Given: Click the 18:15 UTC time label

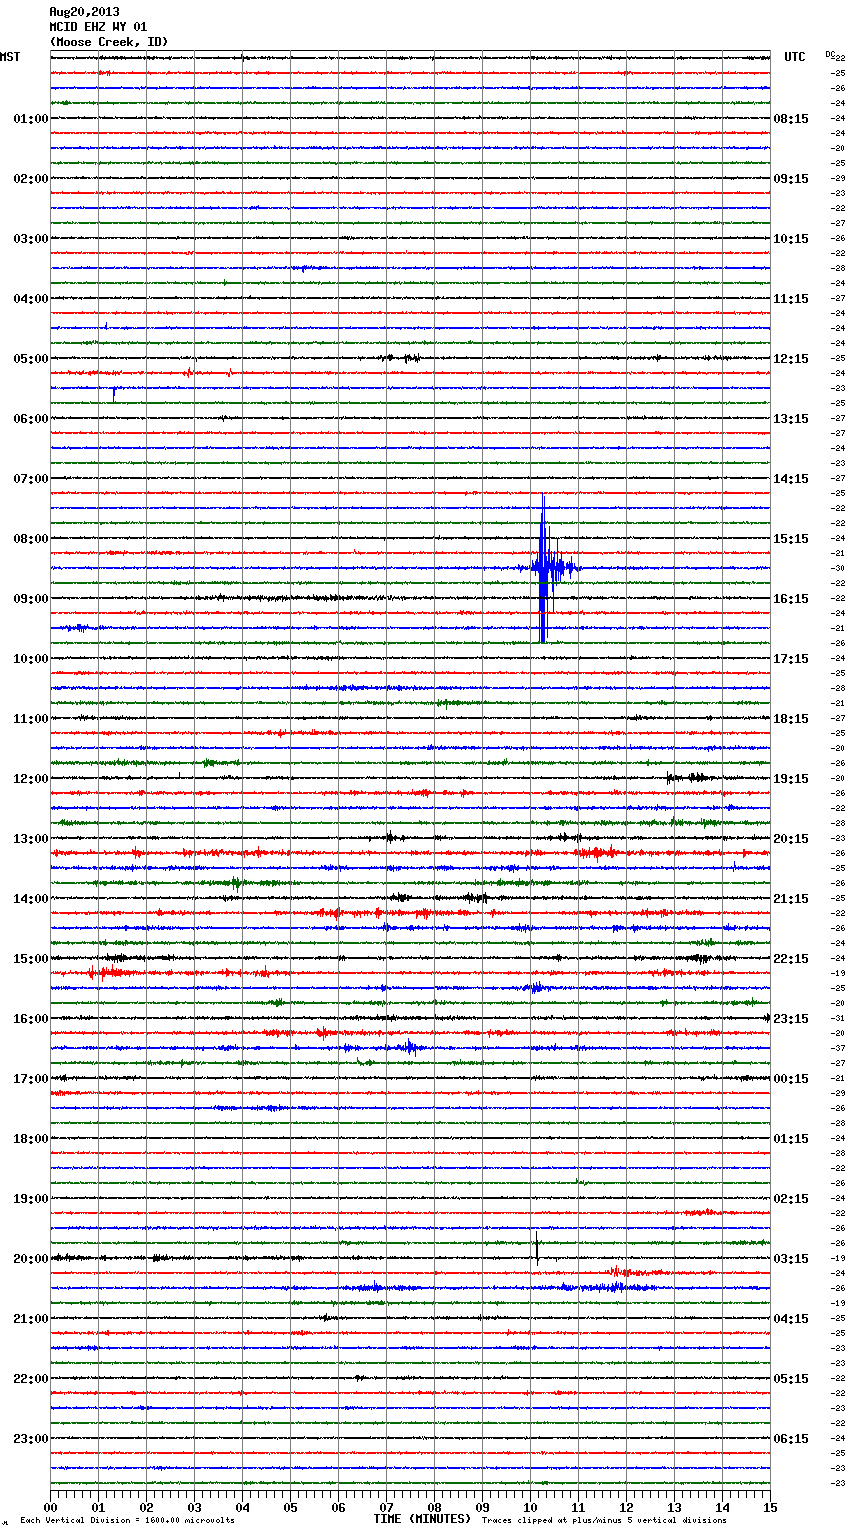Looking at the screenshot, I should click(x=791, y=719).
